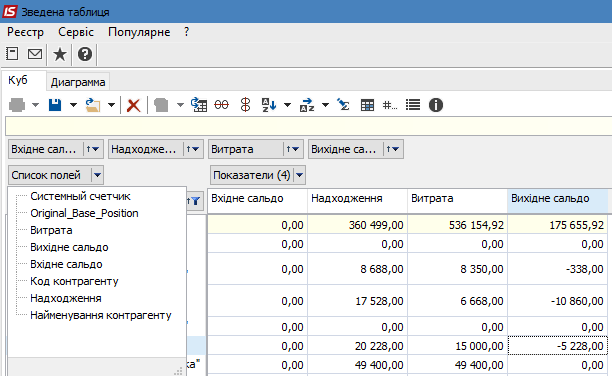612x376 pixels.
Task: Select Код контрагенту in field list
Action: (x=74, y=281)
